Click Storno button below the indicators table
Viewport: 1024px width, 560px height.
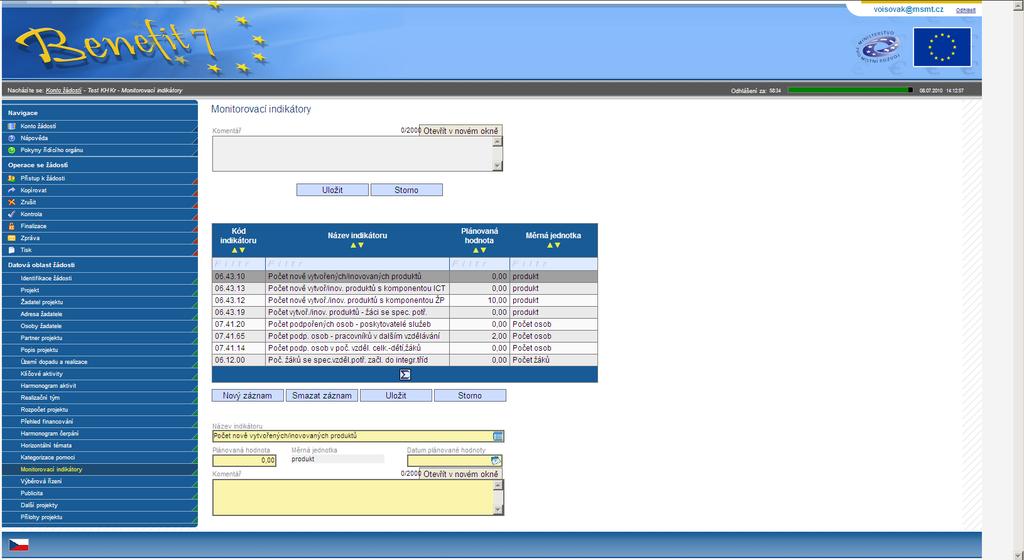point(470,396)
